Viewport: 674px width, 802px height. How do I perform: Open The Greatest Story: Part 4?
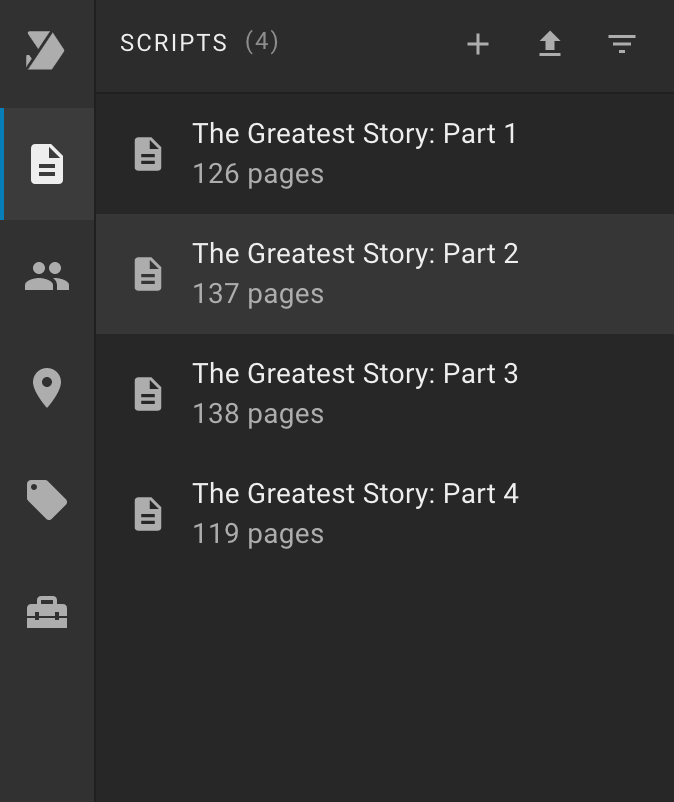(385, 514)
